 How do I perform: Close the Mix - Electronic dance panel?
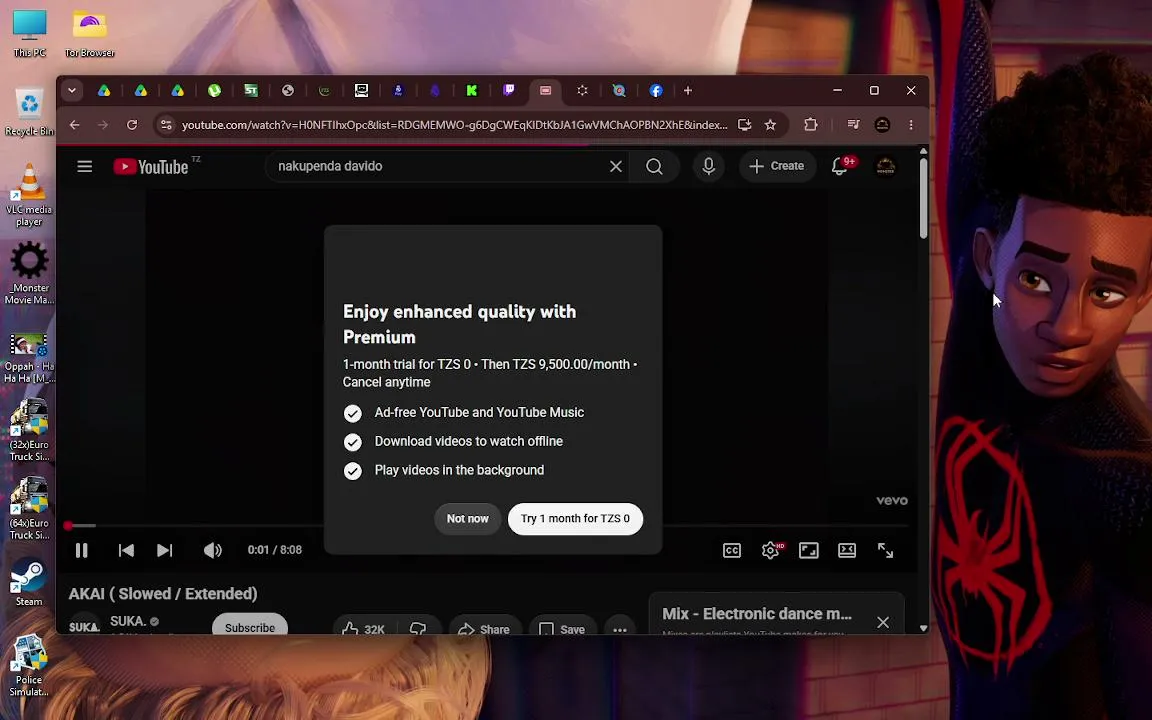[883, 622]
